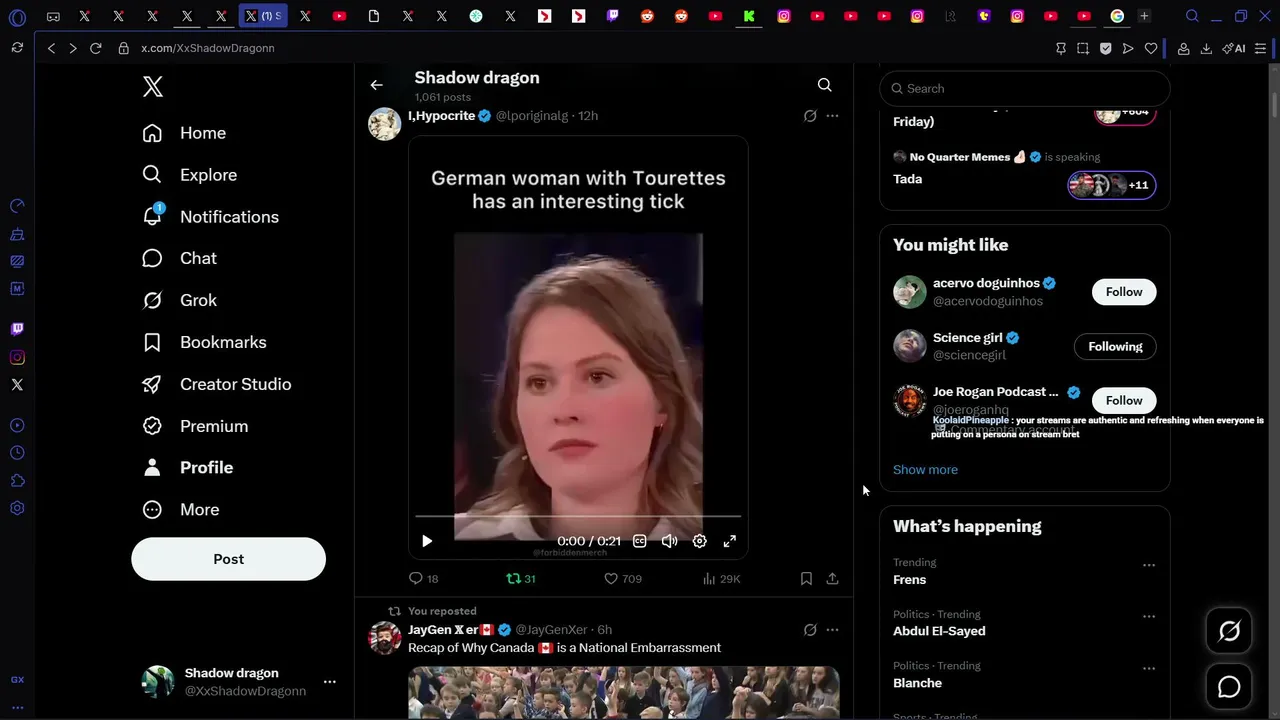The height and width of the screenshot is (720, 1280).
Task: Open options for the Frens trend
Action: (1149, 565)
